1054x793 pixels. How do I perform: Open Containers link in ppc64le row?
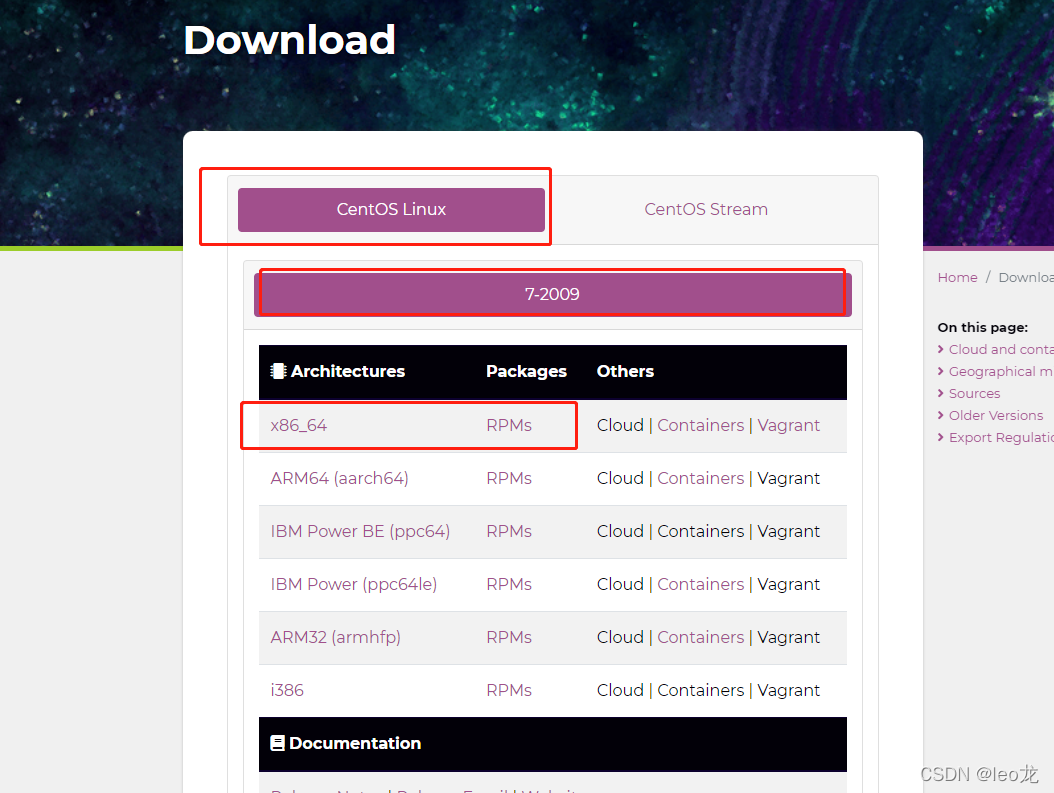click(700, 585)
